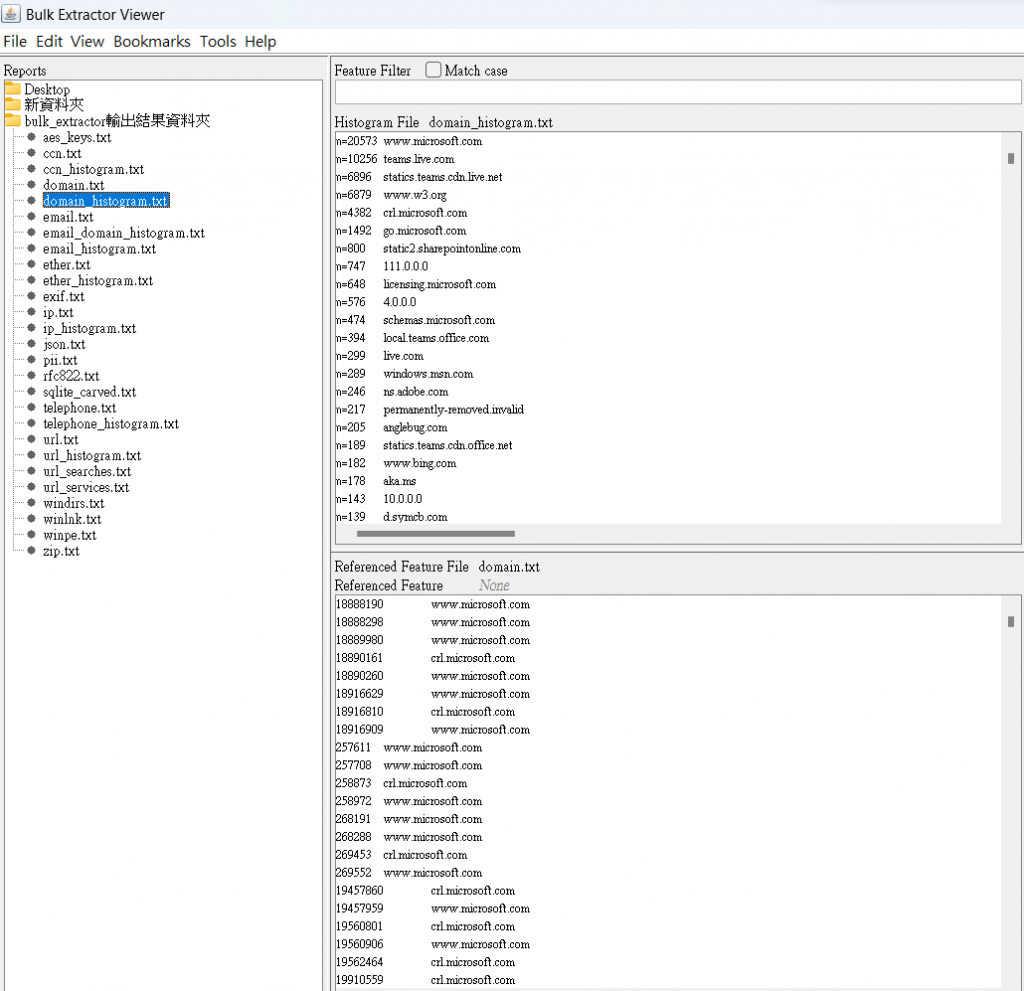Select telephone.txt report

click(80, 408)
